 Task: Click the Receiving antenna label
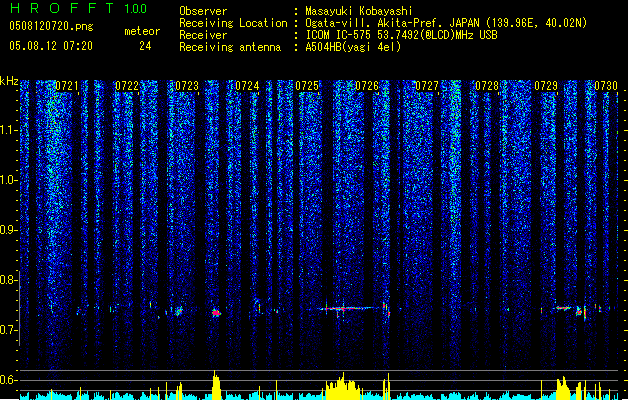(x=230, y=47)
